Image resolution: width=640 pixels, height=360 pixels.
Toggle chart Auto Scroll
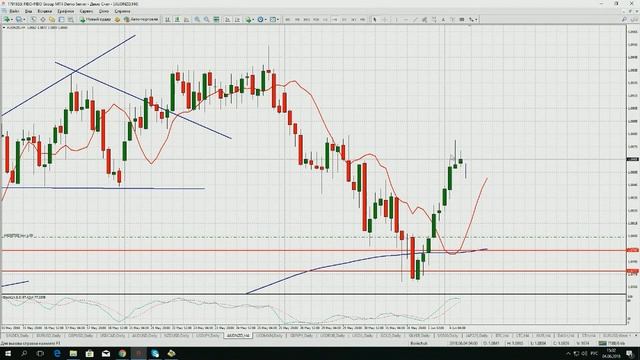pos(227,19)
